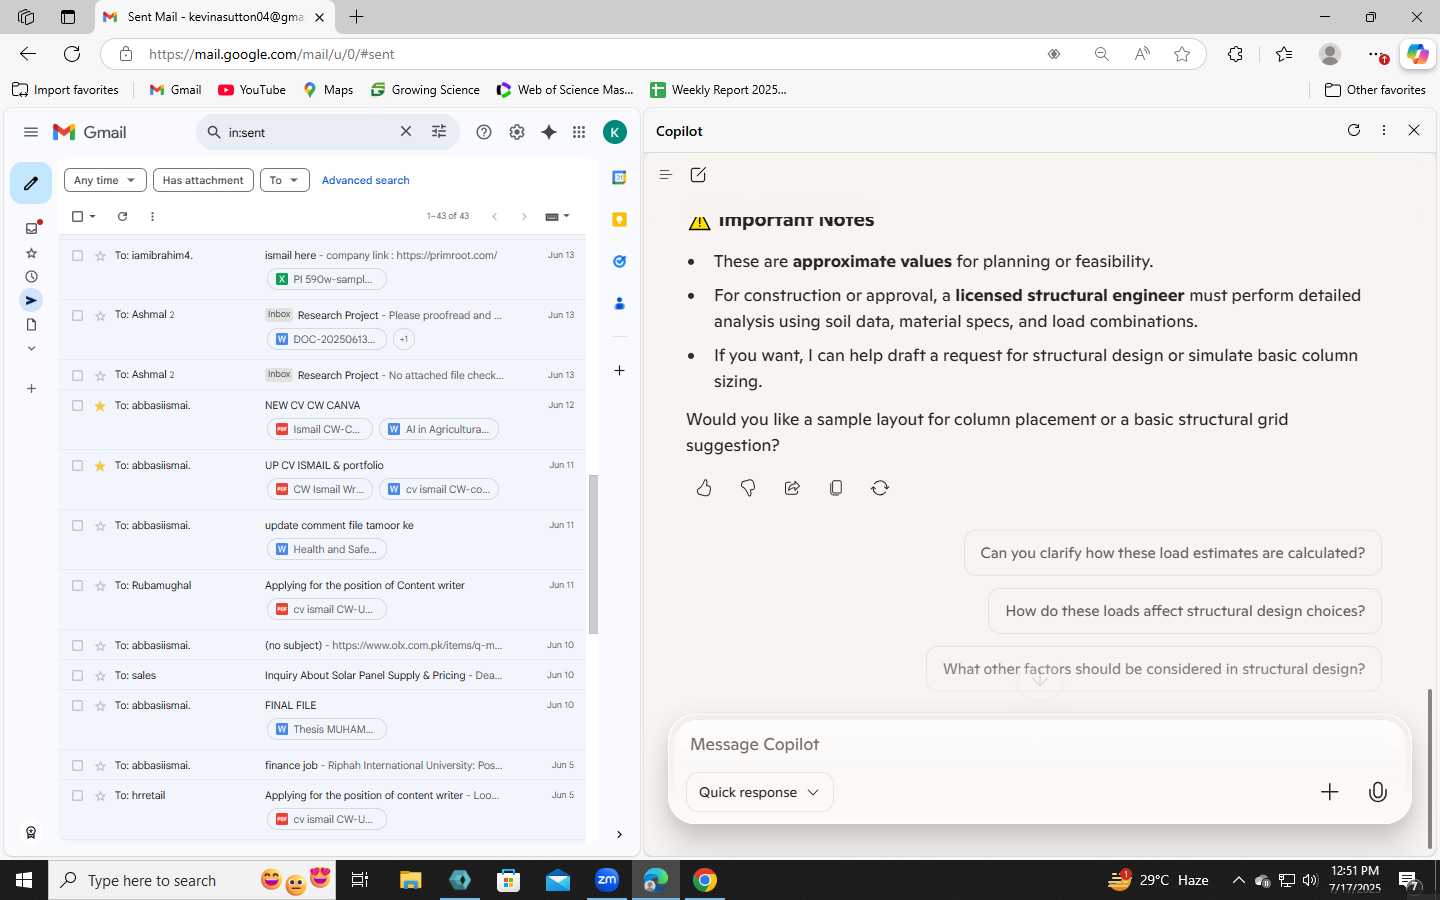1440x900 pixels.
Task: Get add-ons plus icon in side panel
Action: point(619,370)
